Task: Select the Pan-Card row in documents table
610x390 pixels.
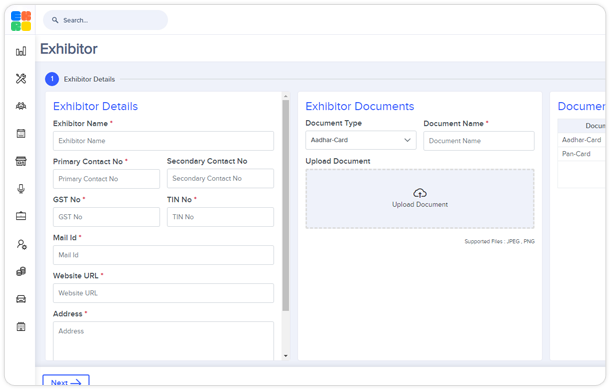Action: coord(582,154)
